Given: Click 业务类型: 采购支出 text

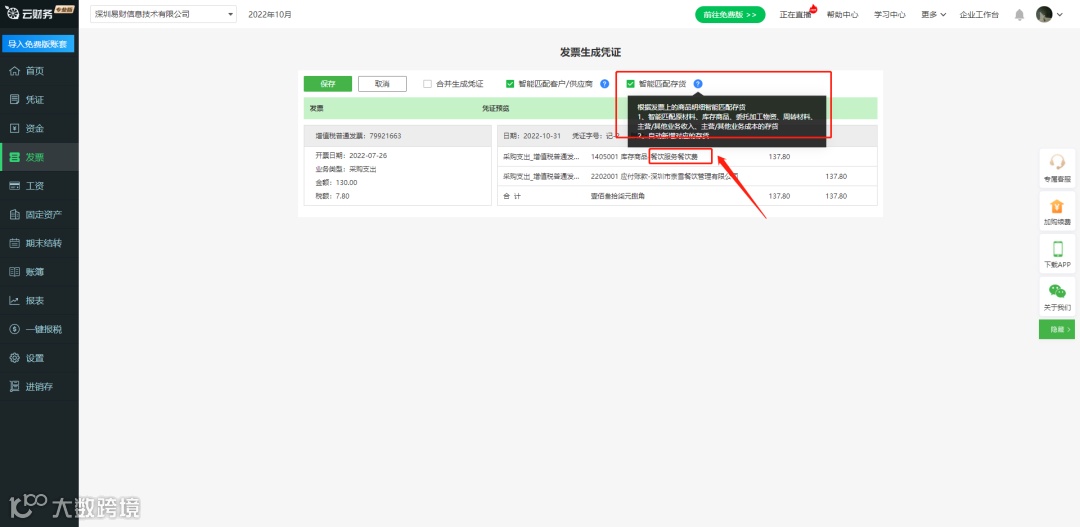Looking at the screenshot, I should (346, 169).
